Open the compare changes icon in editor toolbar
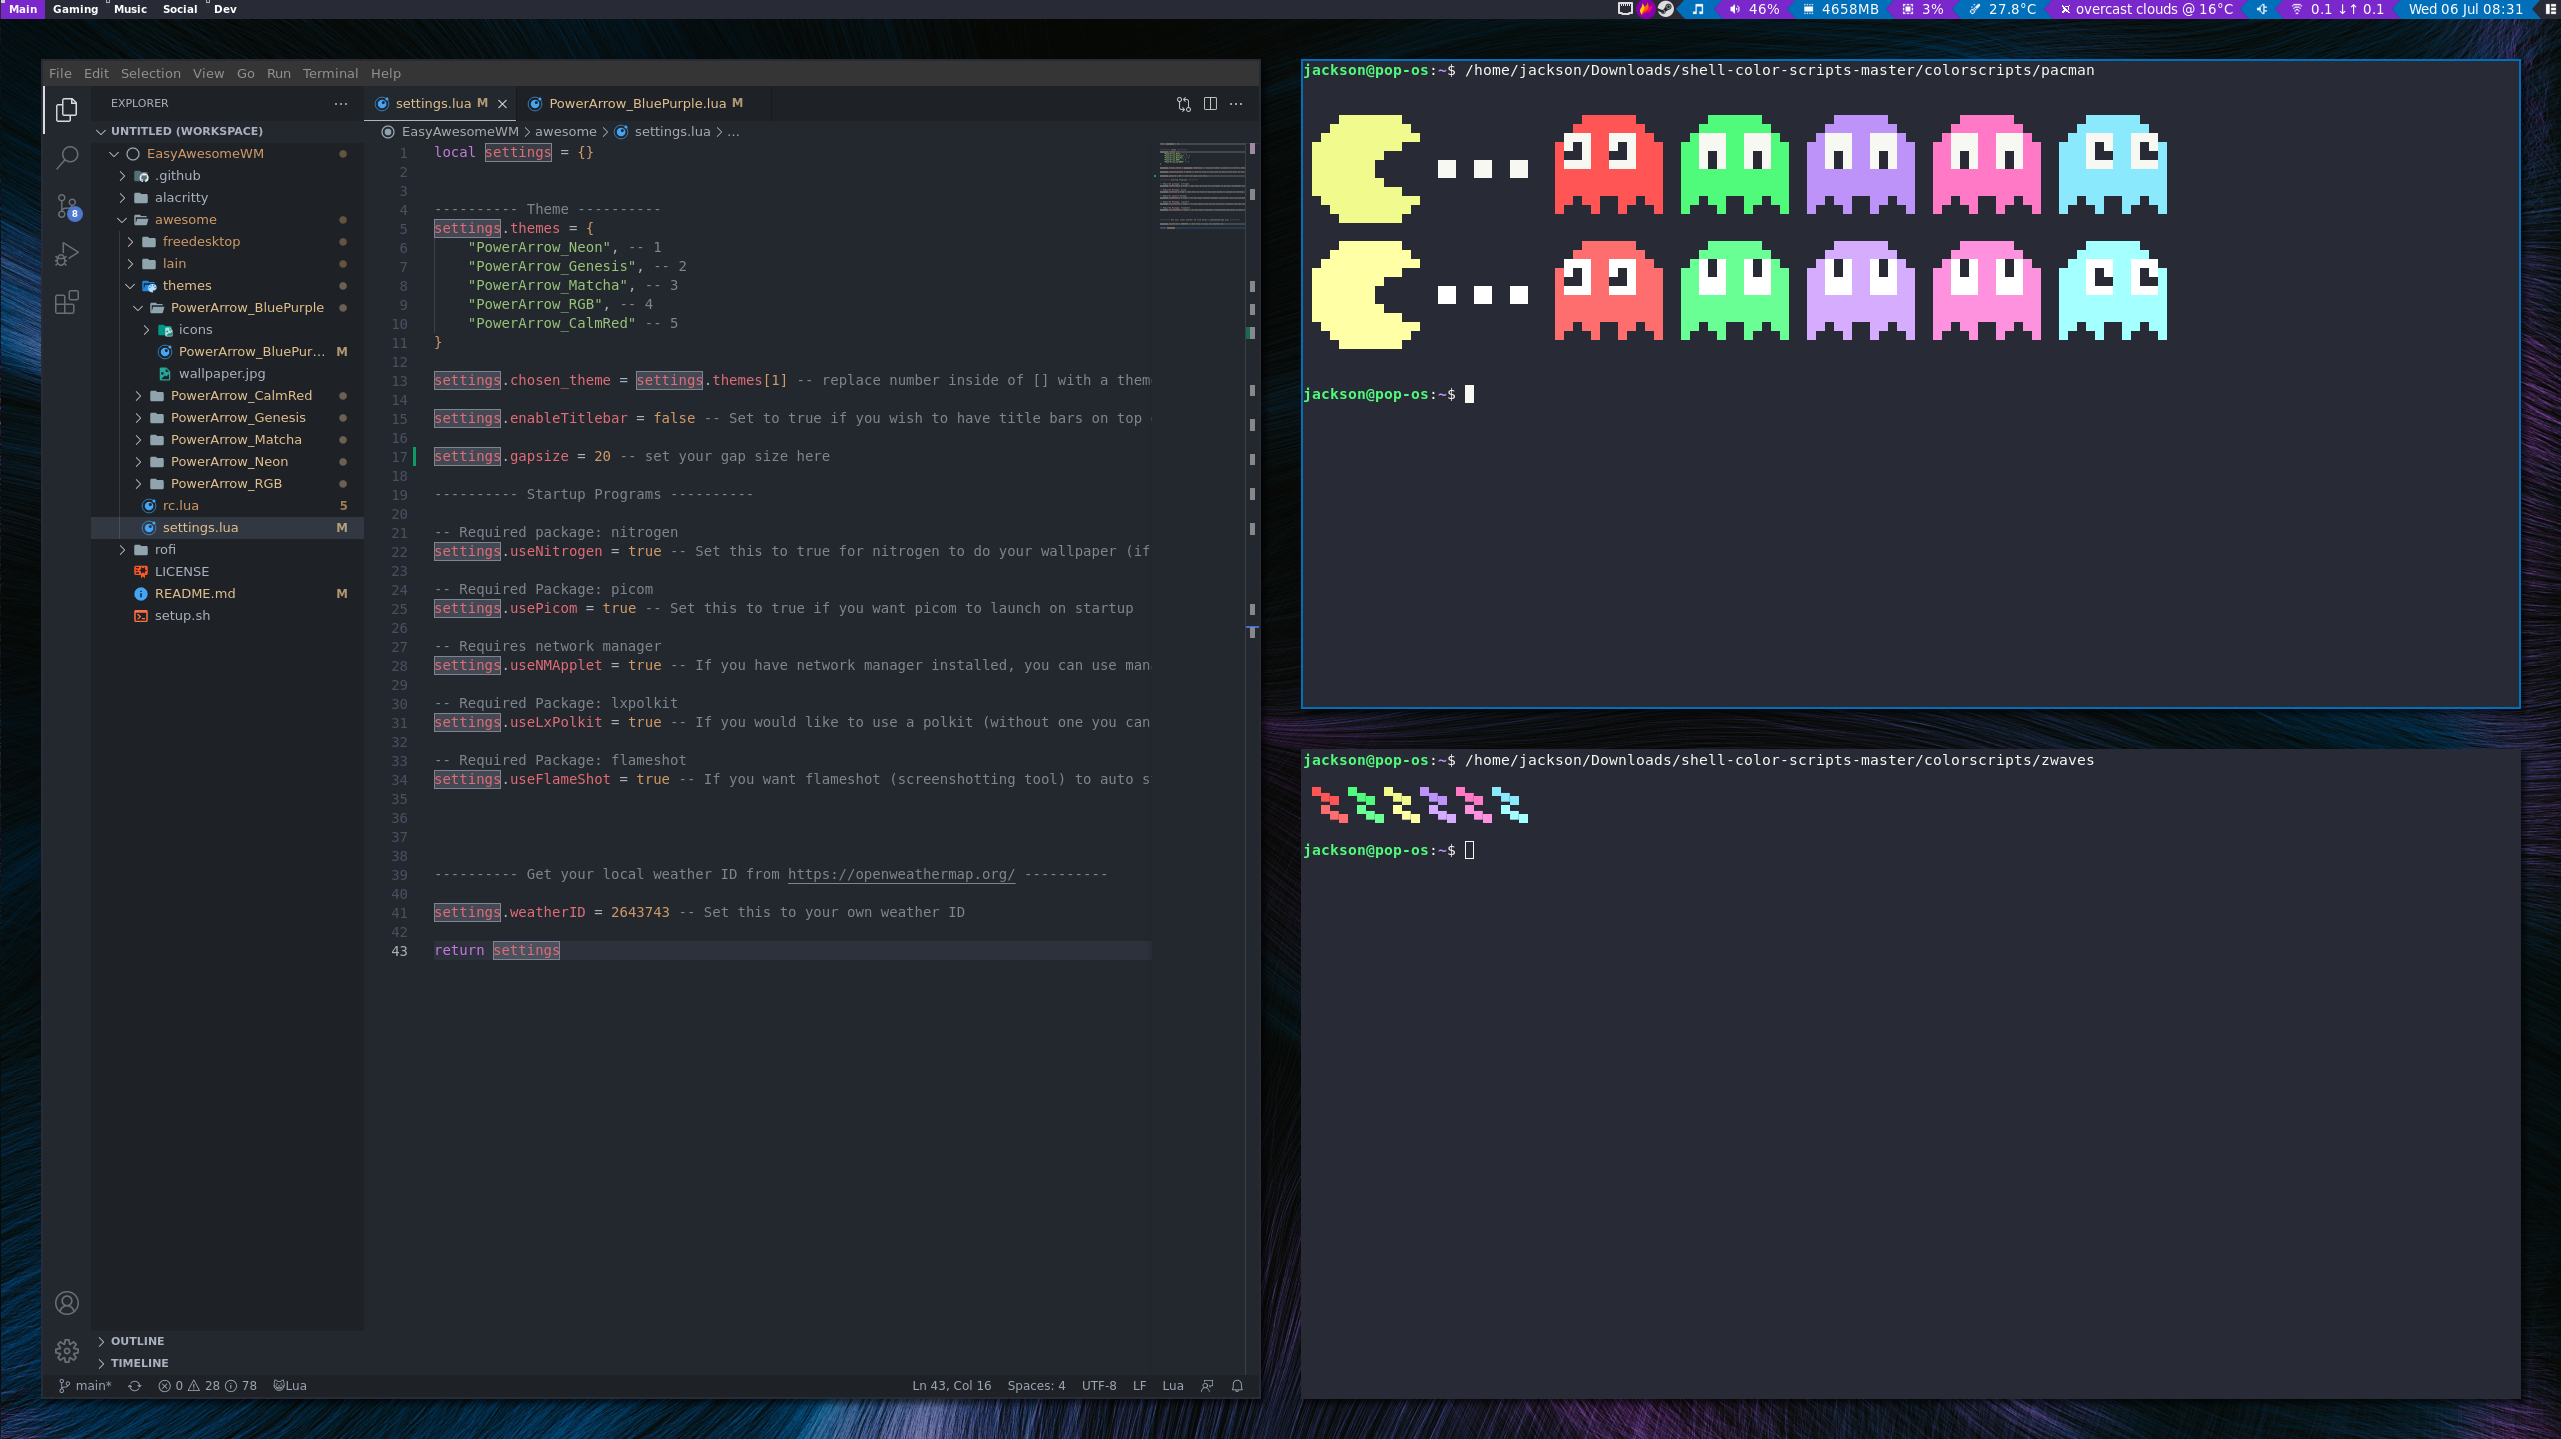2561x1439 pixels. (x=1184, y=104)
